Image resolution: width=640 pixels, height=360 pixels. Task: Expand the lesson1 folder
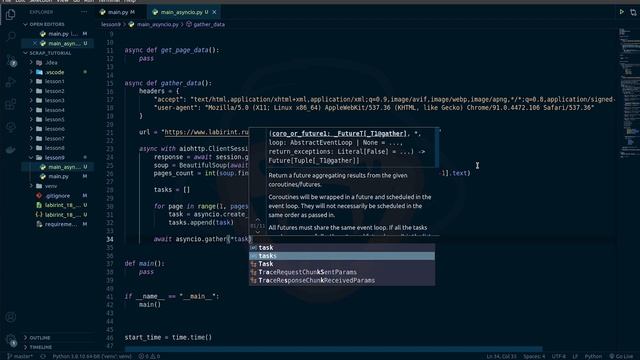pyautogui.click(x=54, y=81)
